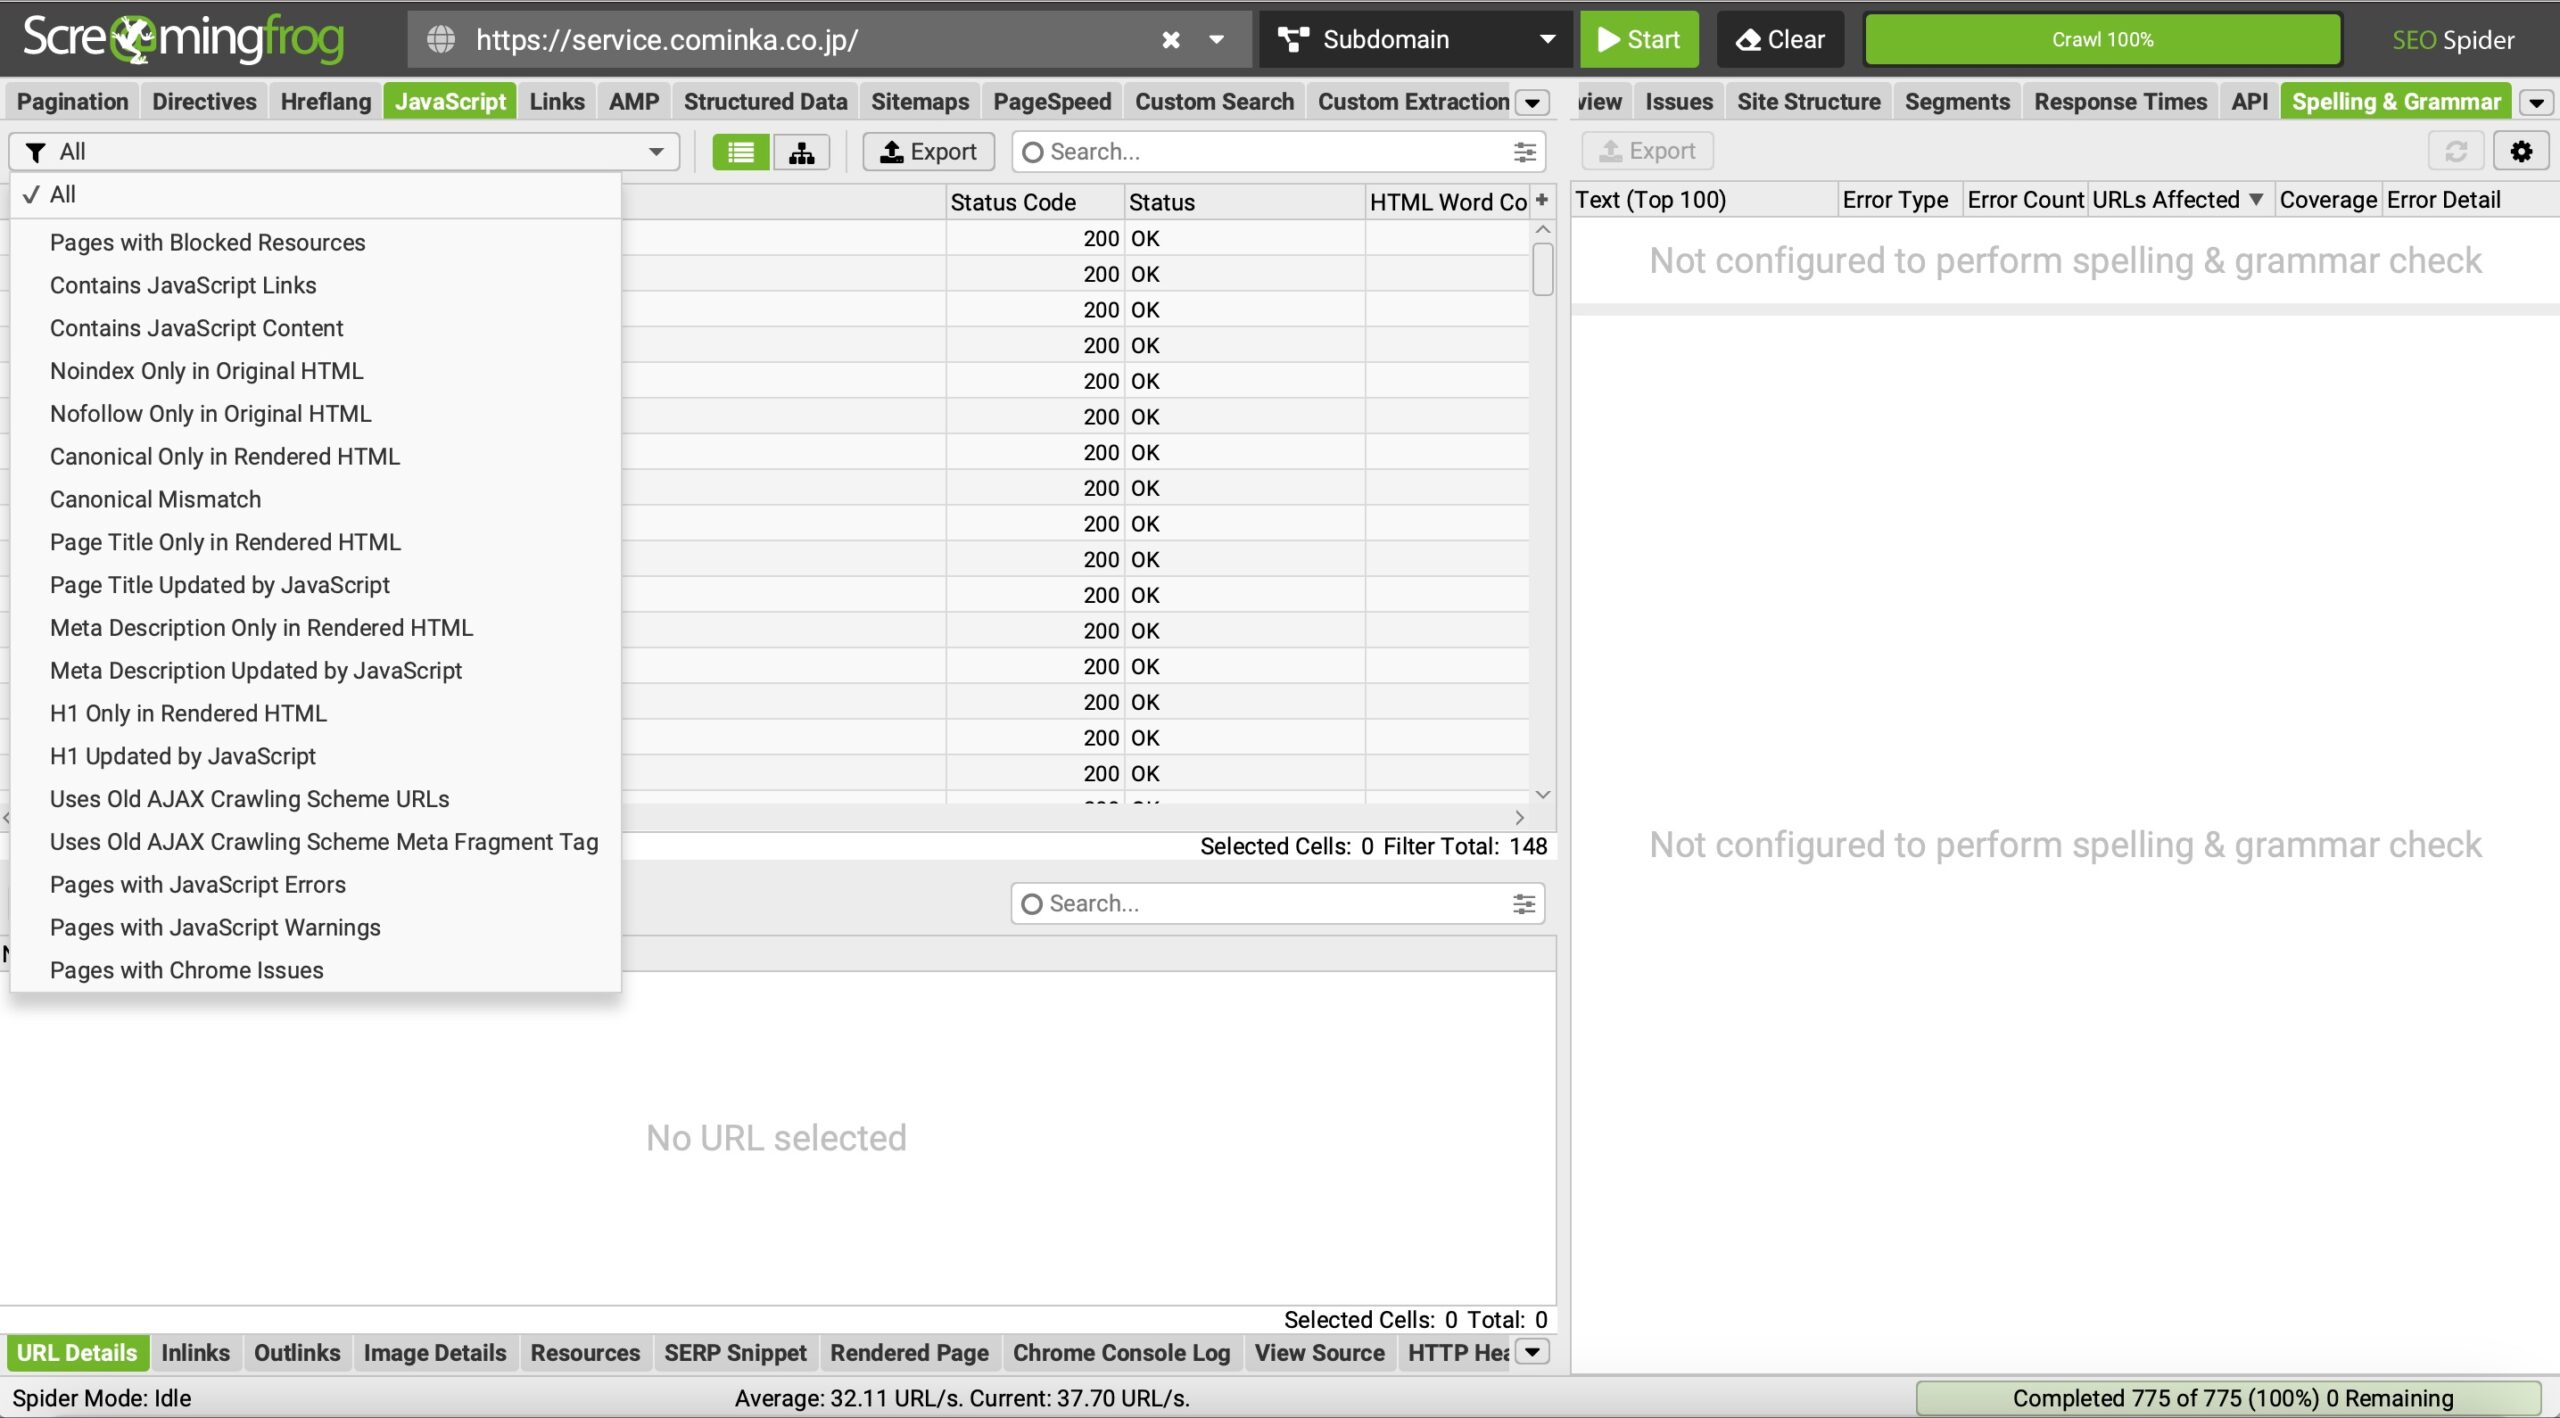Open lower search box filter options icon

(x=1523, y=904)
